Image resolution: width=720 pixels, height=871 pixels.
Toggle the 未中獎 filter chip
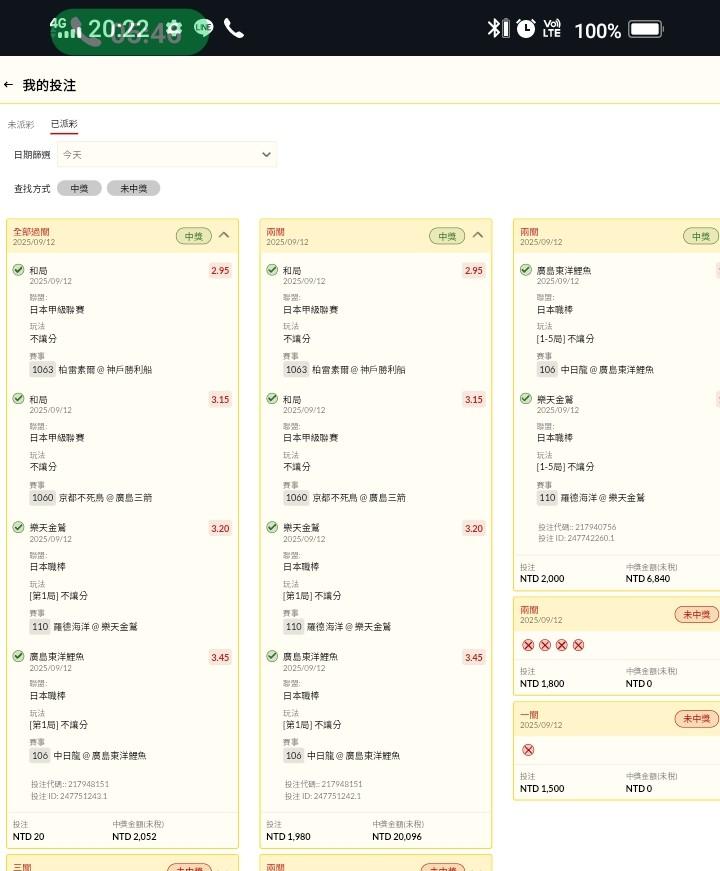click(x=133, y=188)
